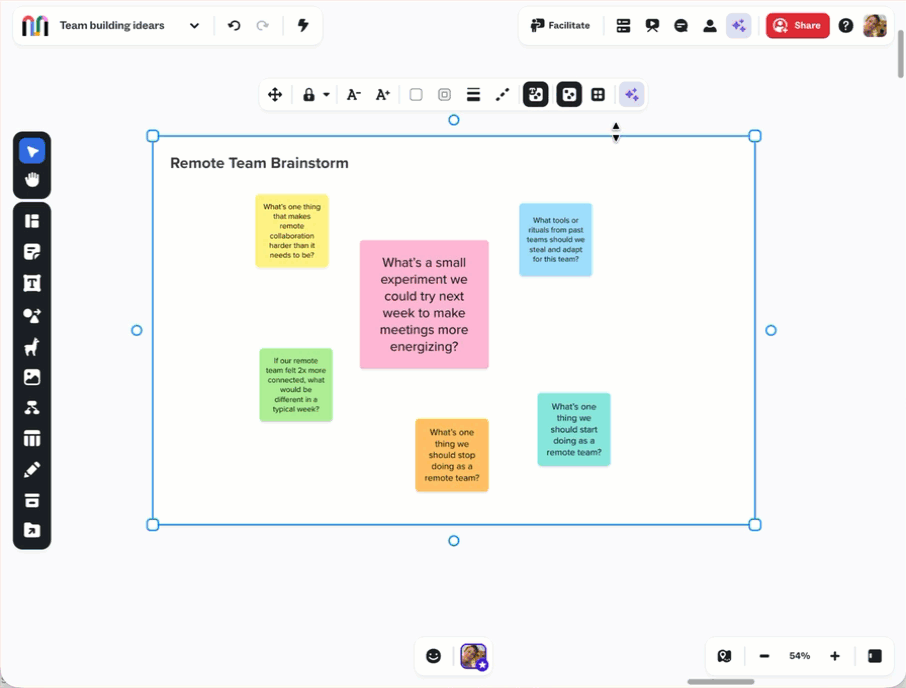
Task: Click the move handle in floating toolbar
Action: tap(275, 94)
